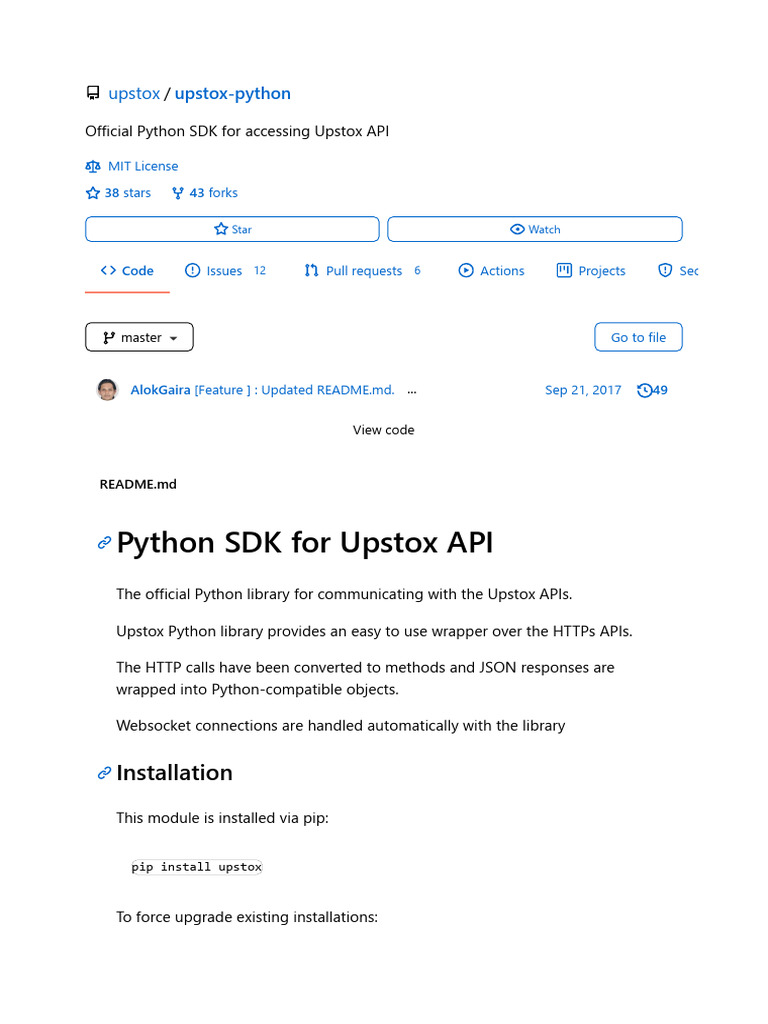Open the AlokGaira author link
The image size is (768, 1024).
(160, 390)
